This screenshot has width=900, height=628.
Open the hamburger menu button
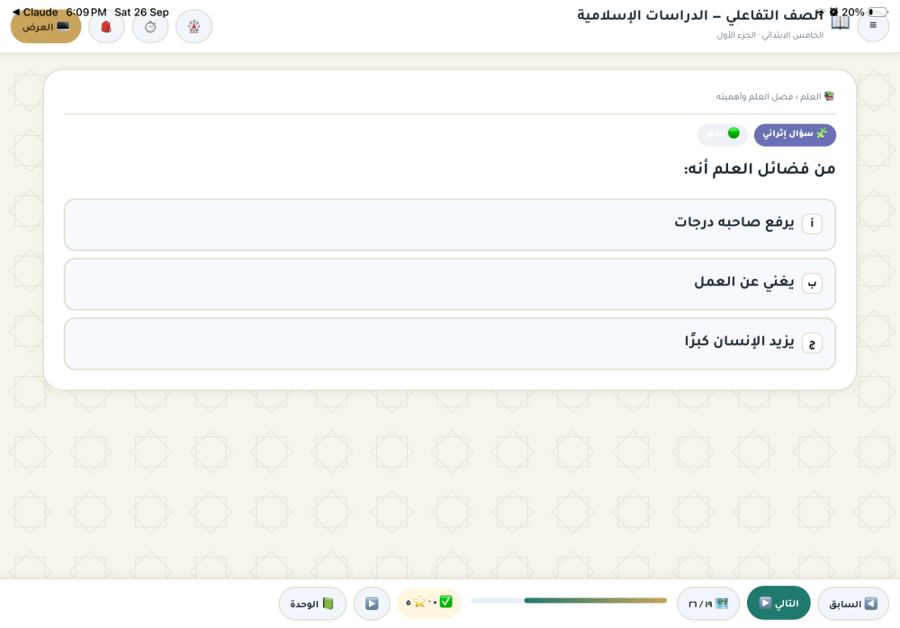click(x=873, y=25)
